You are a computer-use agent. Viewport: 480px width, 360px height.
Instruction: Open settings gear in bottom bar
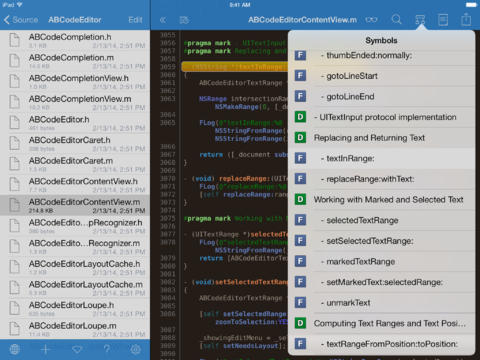point(135,349)
